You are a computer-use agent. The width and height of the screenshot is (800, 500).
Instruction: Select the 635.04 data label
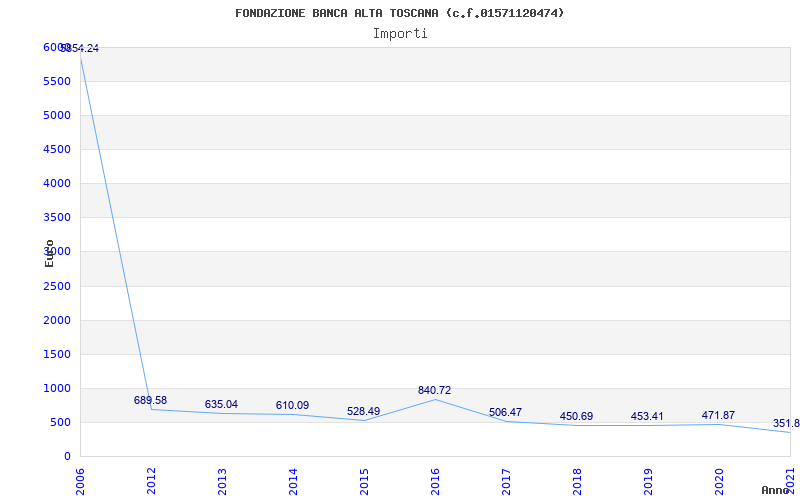221,405
